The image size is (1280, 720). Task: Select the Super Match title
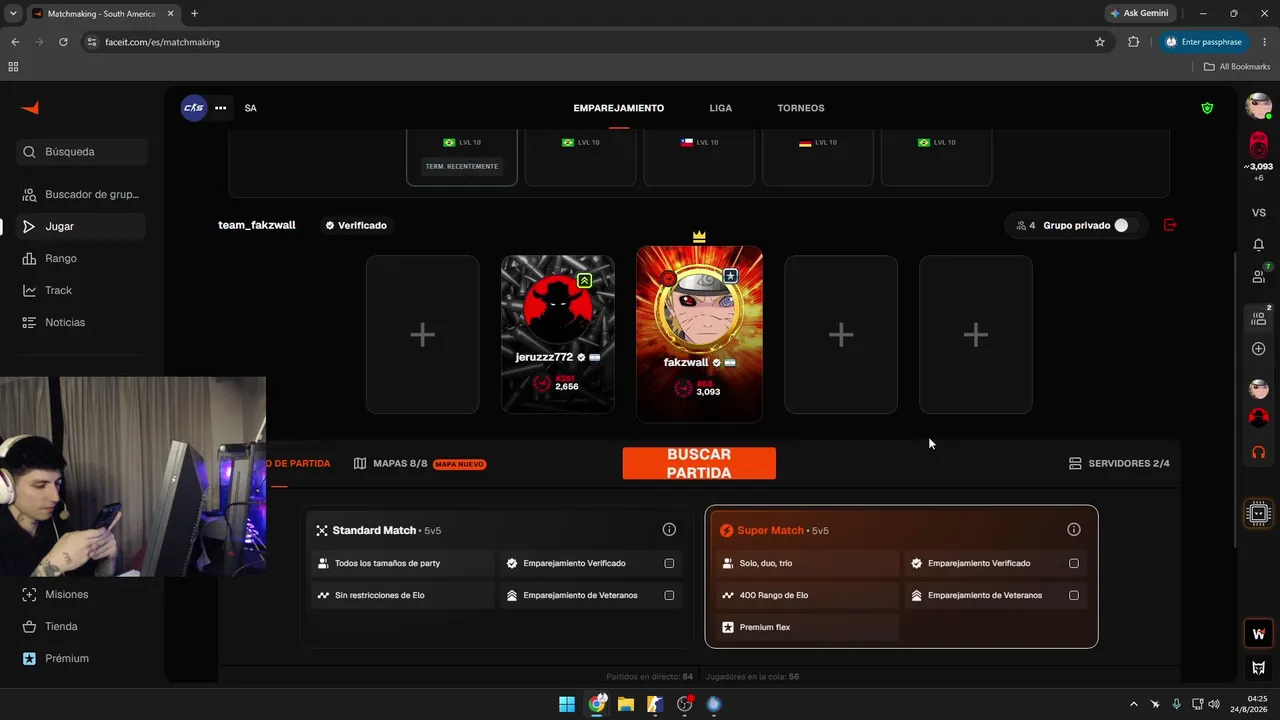(770, 530)
